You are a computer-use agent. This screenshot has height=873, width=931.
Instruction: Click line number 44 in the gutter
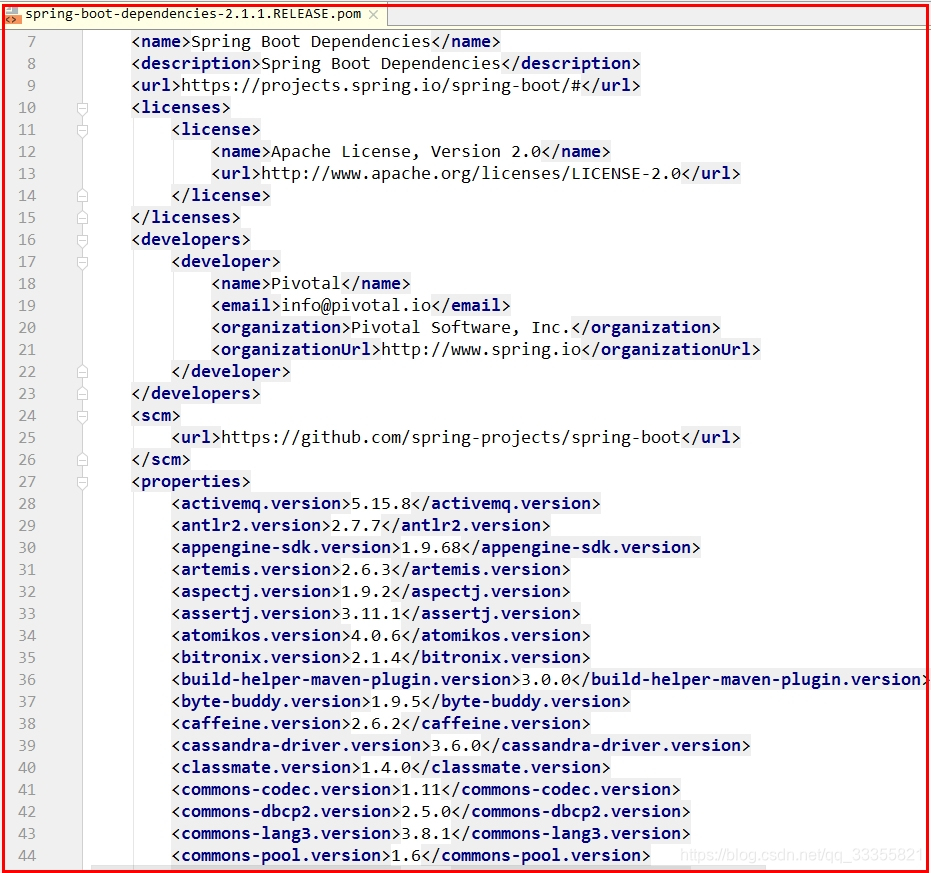point(27,855)
